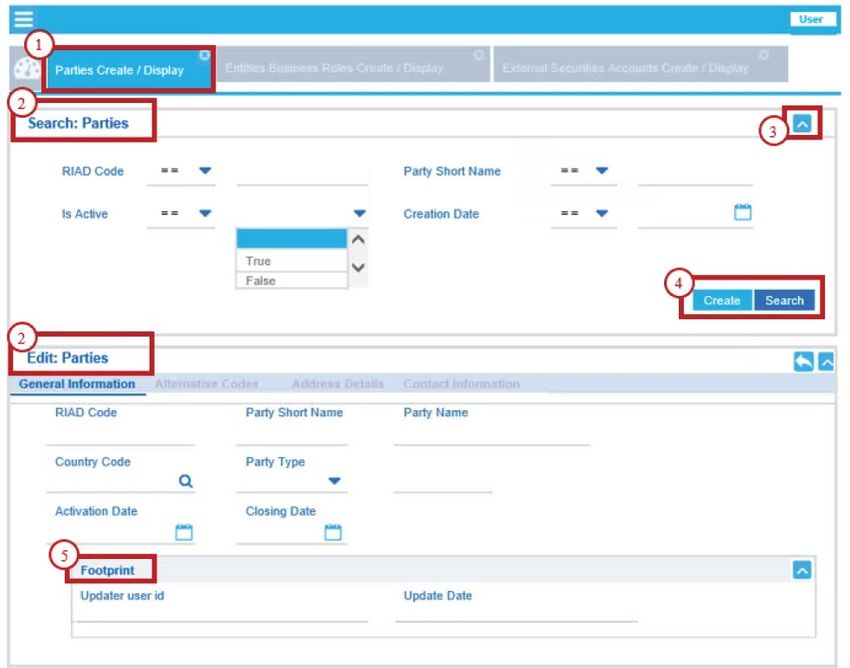Open the Activation Date calendar picker
This screenshot has width=850, height=668.
(x=184, y=531)
